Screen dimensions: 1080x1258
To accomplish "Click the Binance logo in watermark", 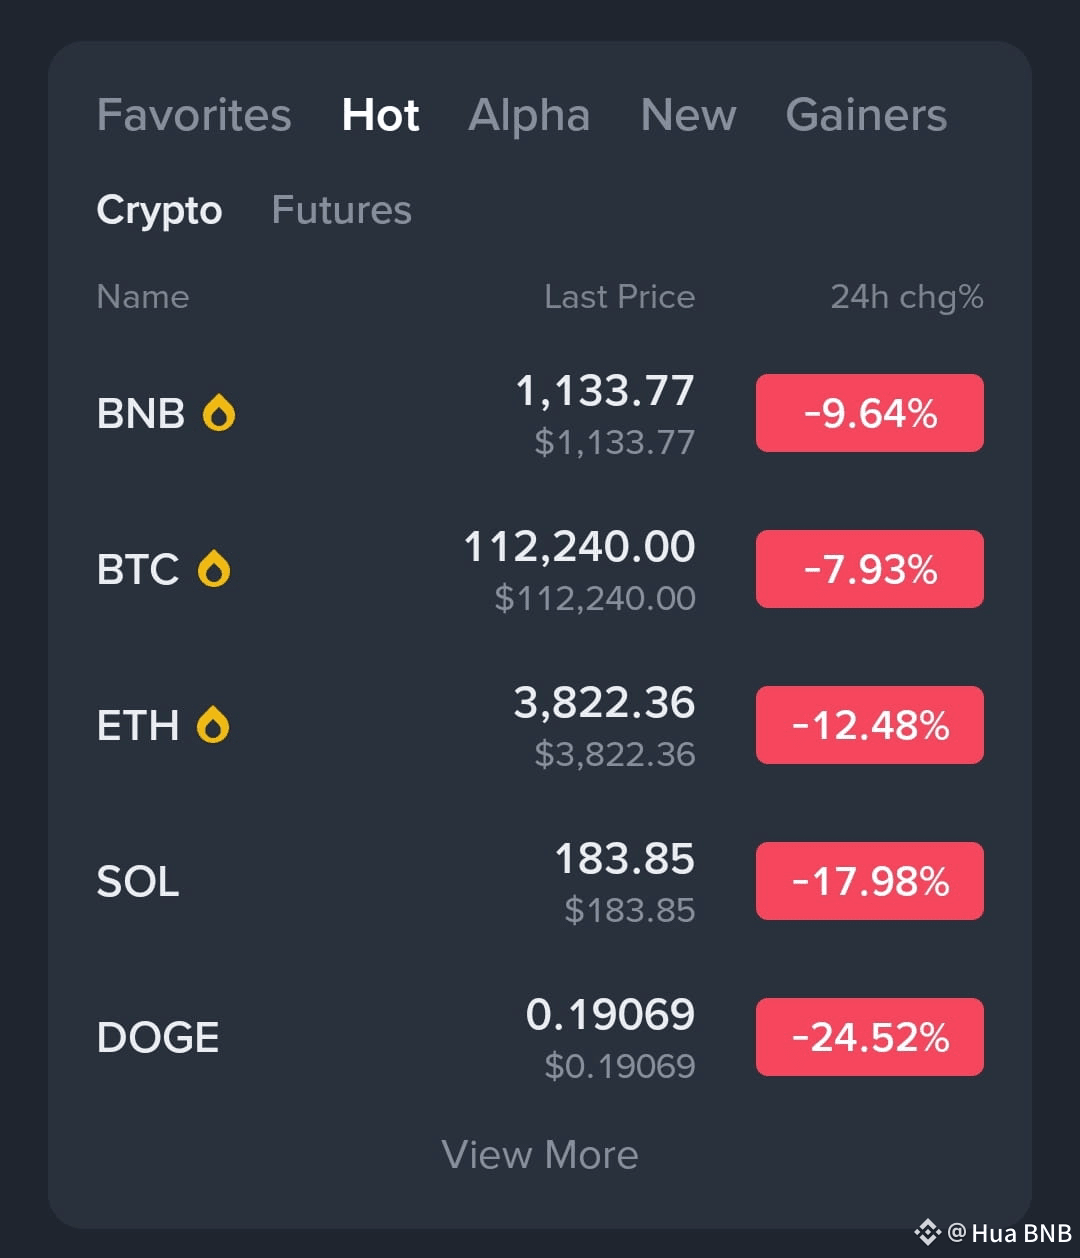I will pyautogui.click(x=928, y=1232).
